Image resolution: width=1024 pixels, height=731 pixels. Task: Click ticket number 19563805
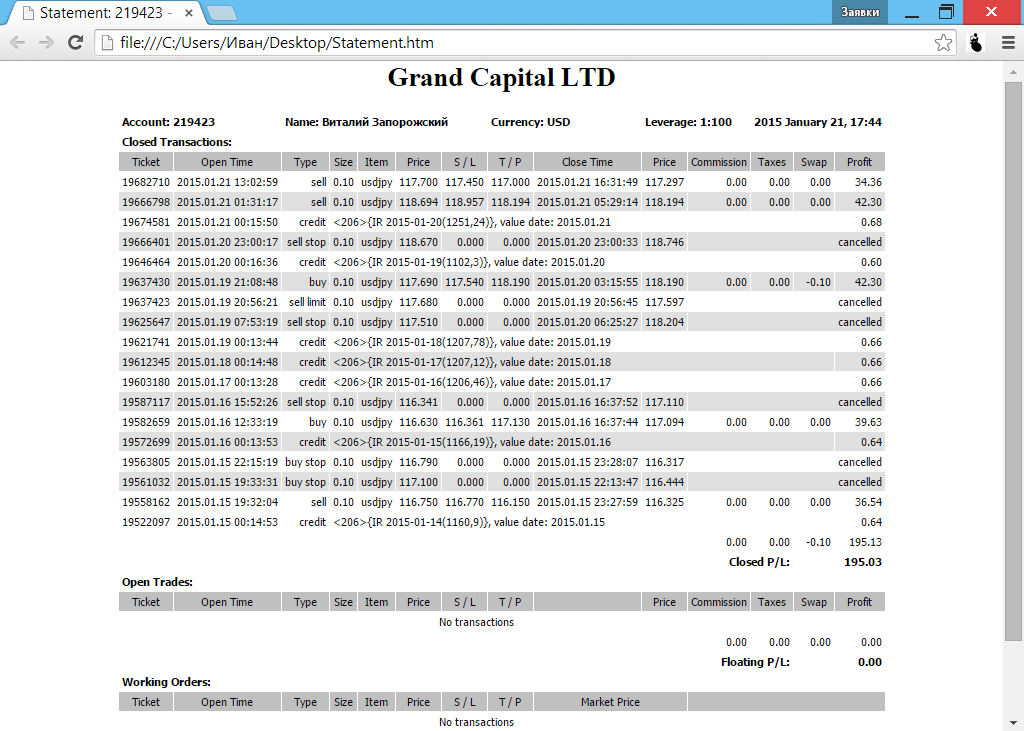[146, 462]
